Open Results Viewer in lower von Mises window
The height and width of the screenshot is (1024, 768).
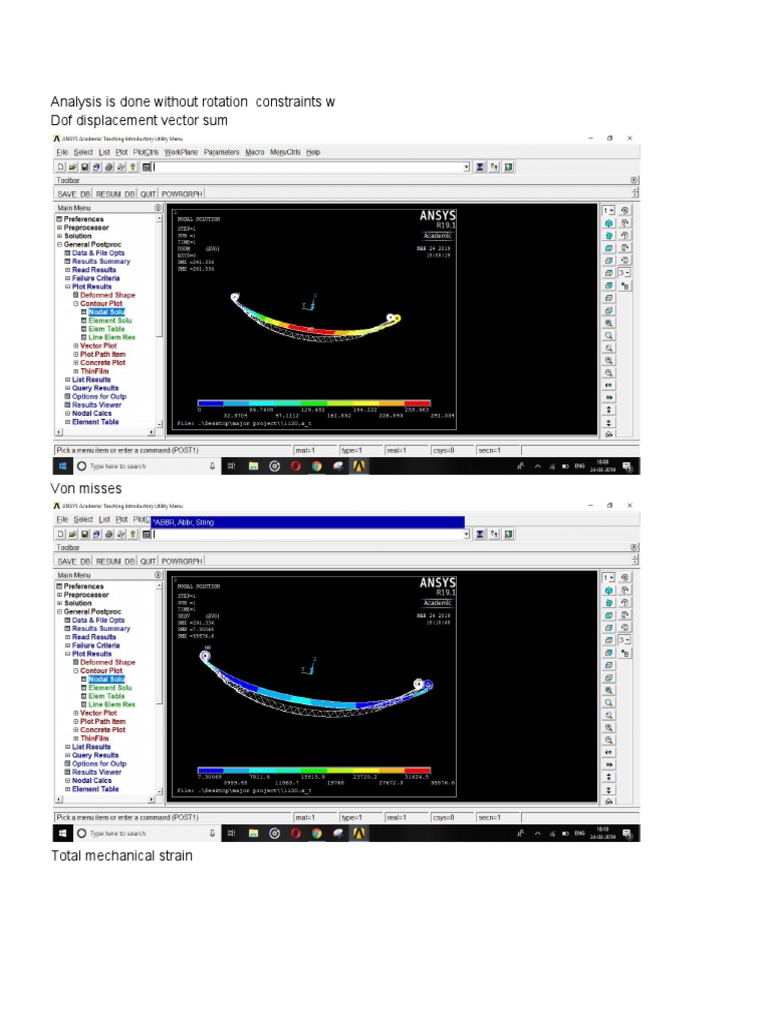click(97, 773)
